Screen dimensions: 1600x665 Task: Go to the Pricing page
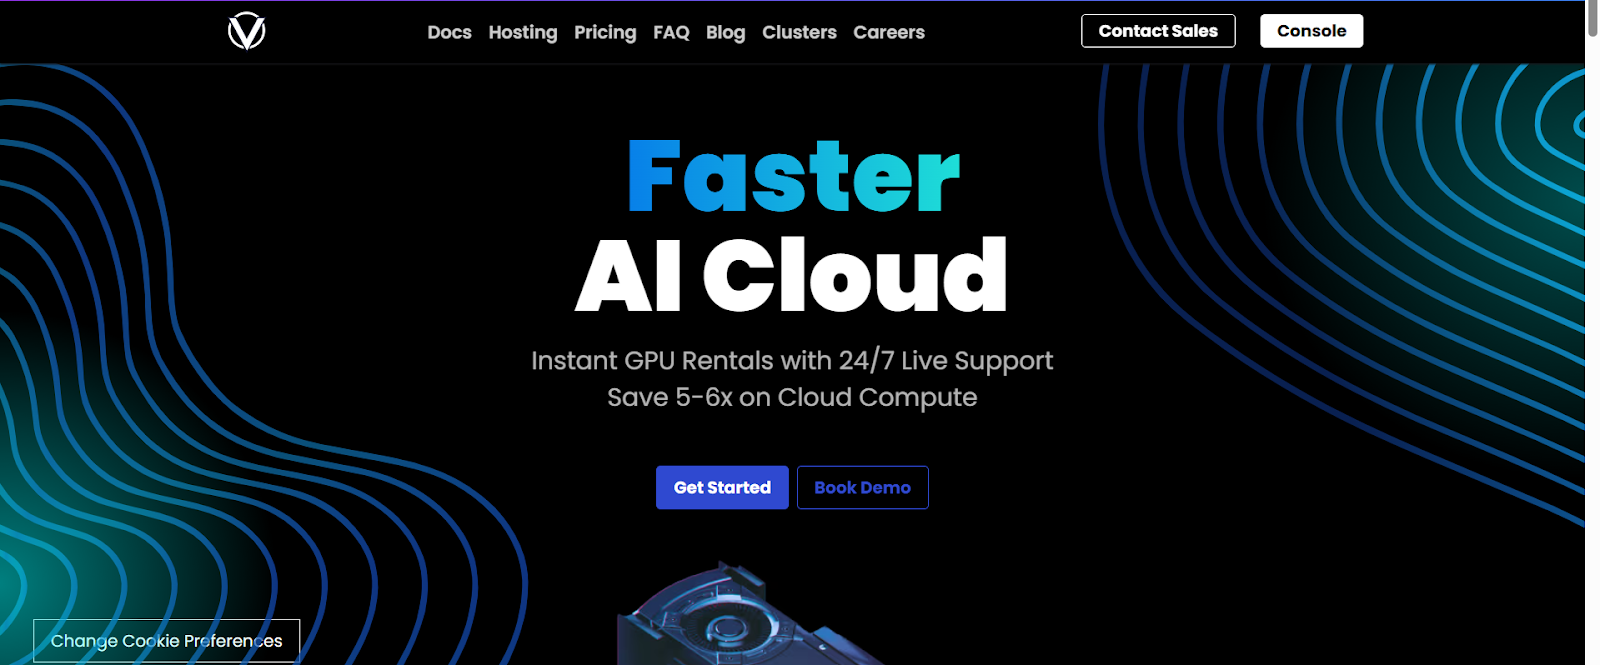[605, 32]
